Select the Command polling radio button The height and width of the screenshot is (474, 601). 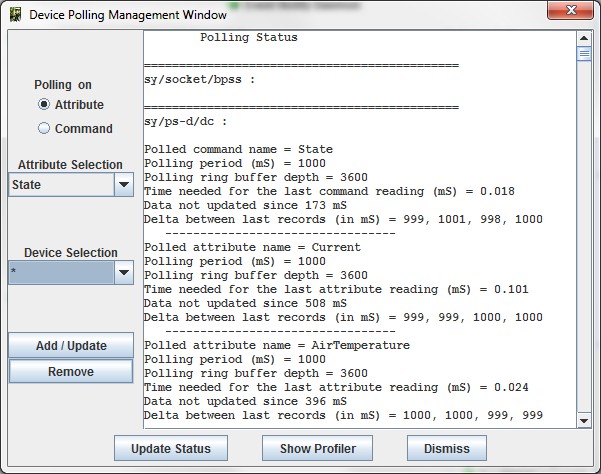tap(44, 128)
